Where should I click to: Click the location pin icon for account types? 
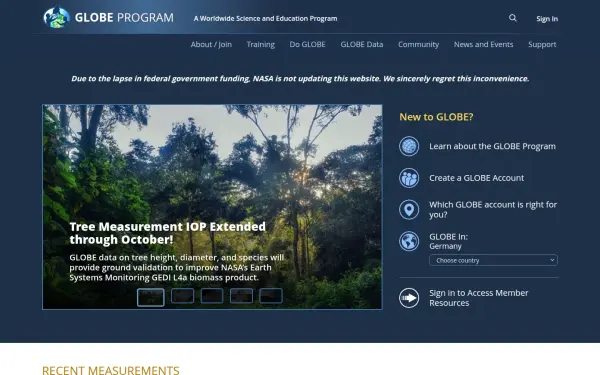409,210
